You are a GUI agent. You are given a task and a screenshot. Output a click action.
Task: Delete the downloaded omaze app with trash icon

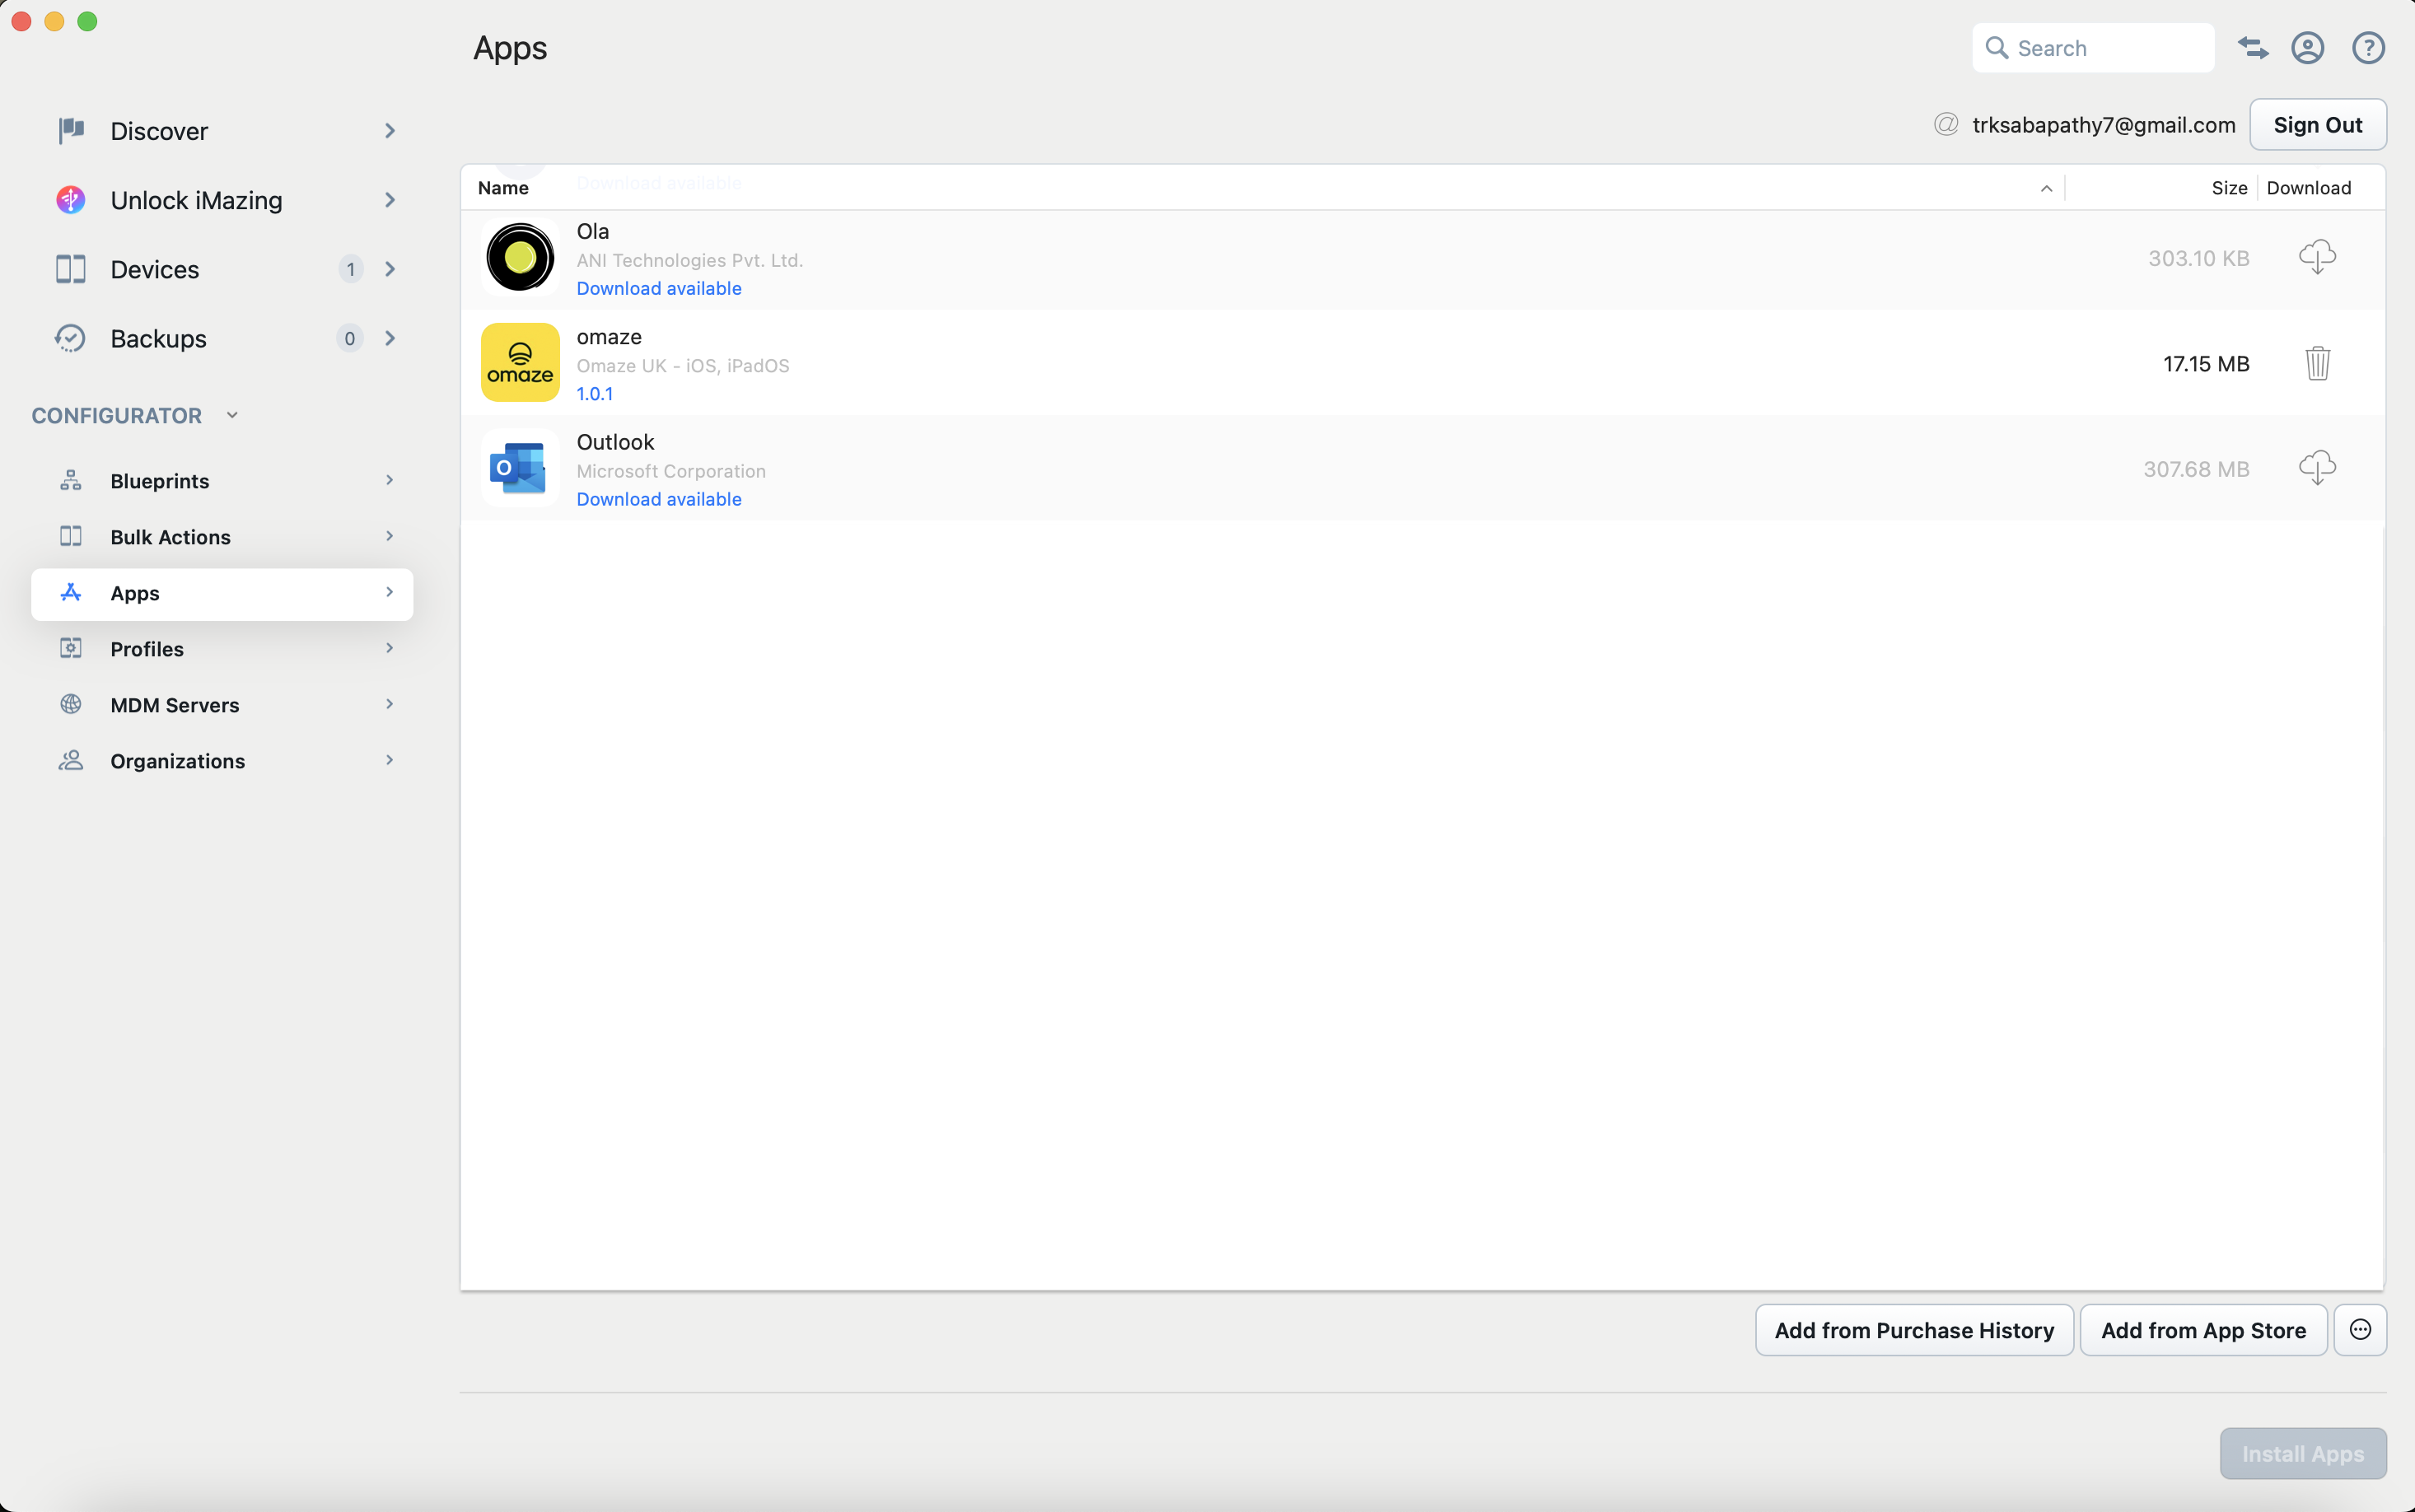[x=2317, y=363]
